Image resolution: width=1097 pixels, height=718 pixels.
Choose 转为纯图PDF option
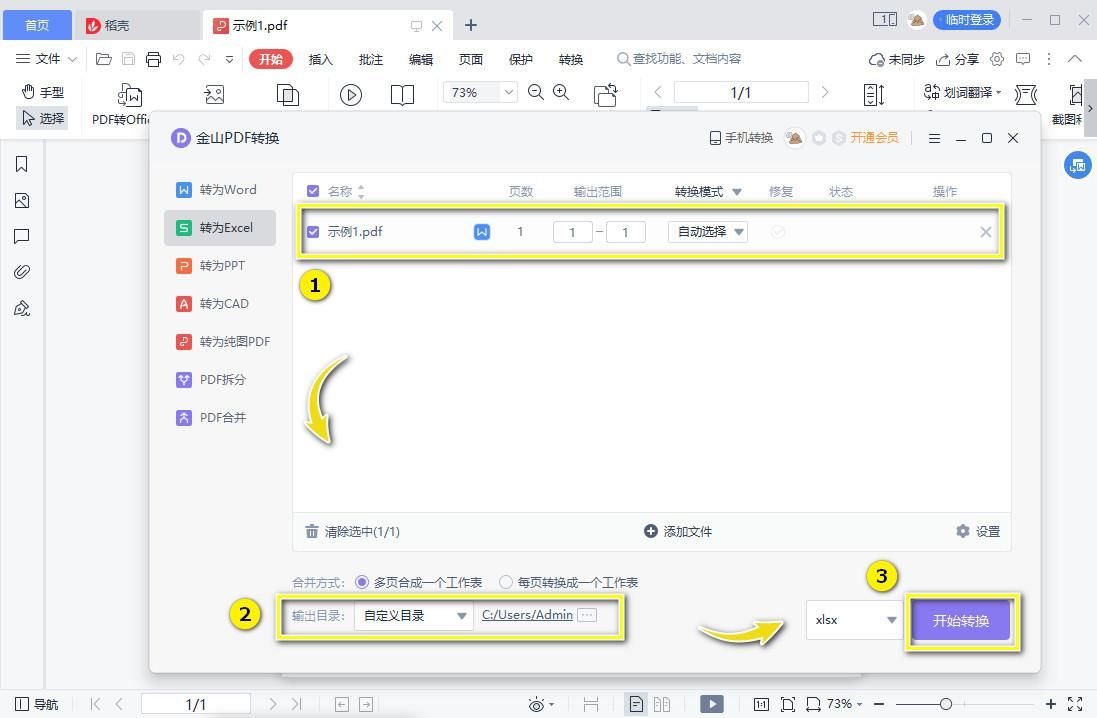point(220,342)
